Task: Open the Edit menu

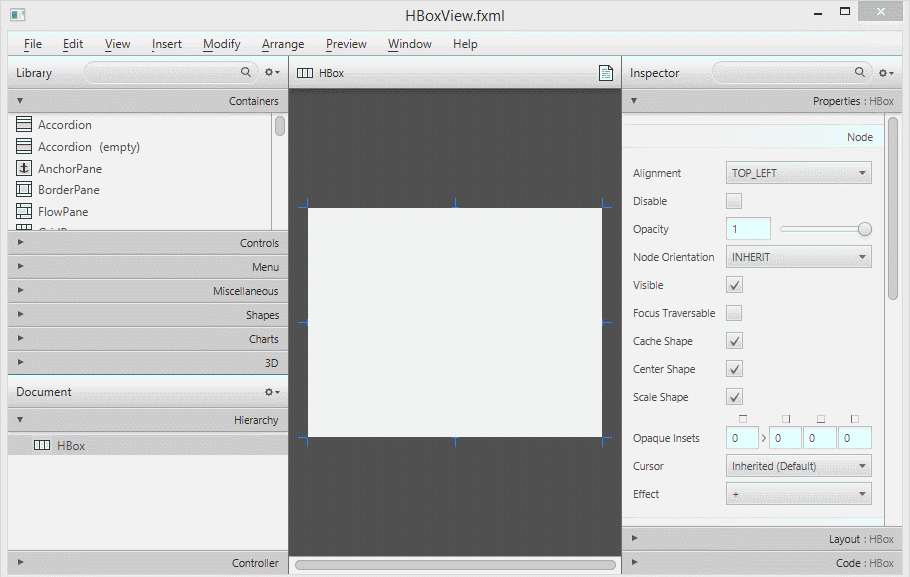Action: (73, 44)
